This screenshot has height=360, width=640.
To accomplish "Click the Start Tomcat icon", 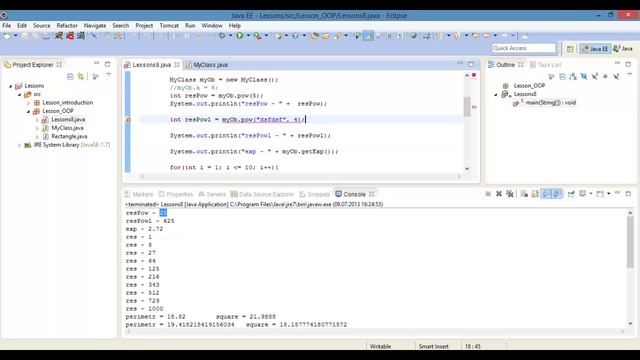I will point(59,36).
